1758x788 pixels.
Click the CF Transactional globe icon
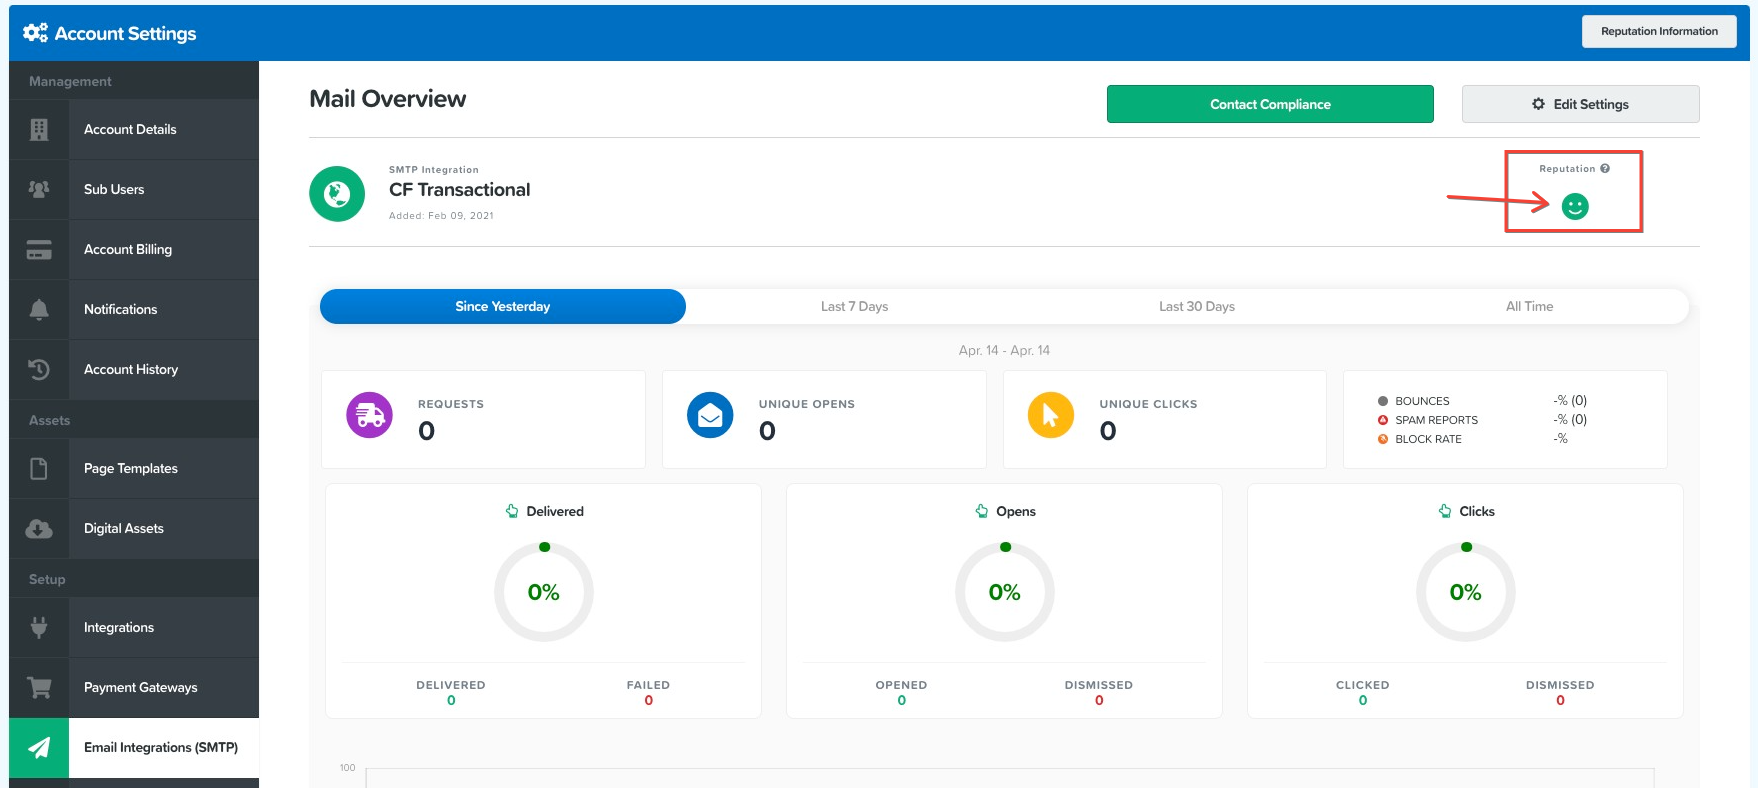tap(337, 193)
